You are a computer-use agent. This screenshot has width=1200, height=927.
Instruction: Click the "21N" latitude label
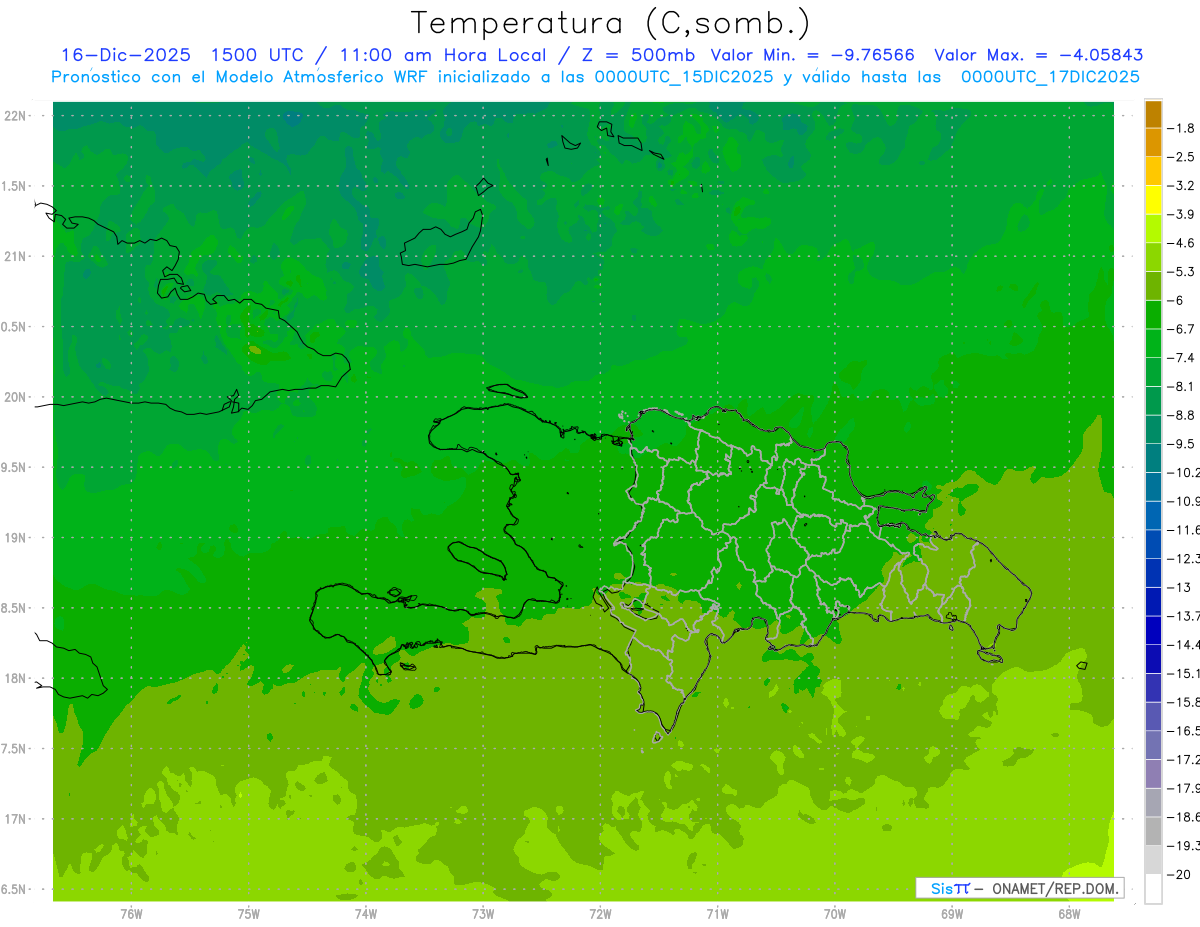pyautogui.click(x=17, y=257)
